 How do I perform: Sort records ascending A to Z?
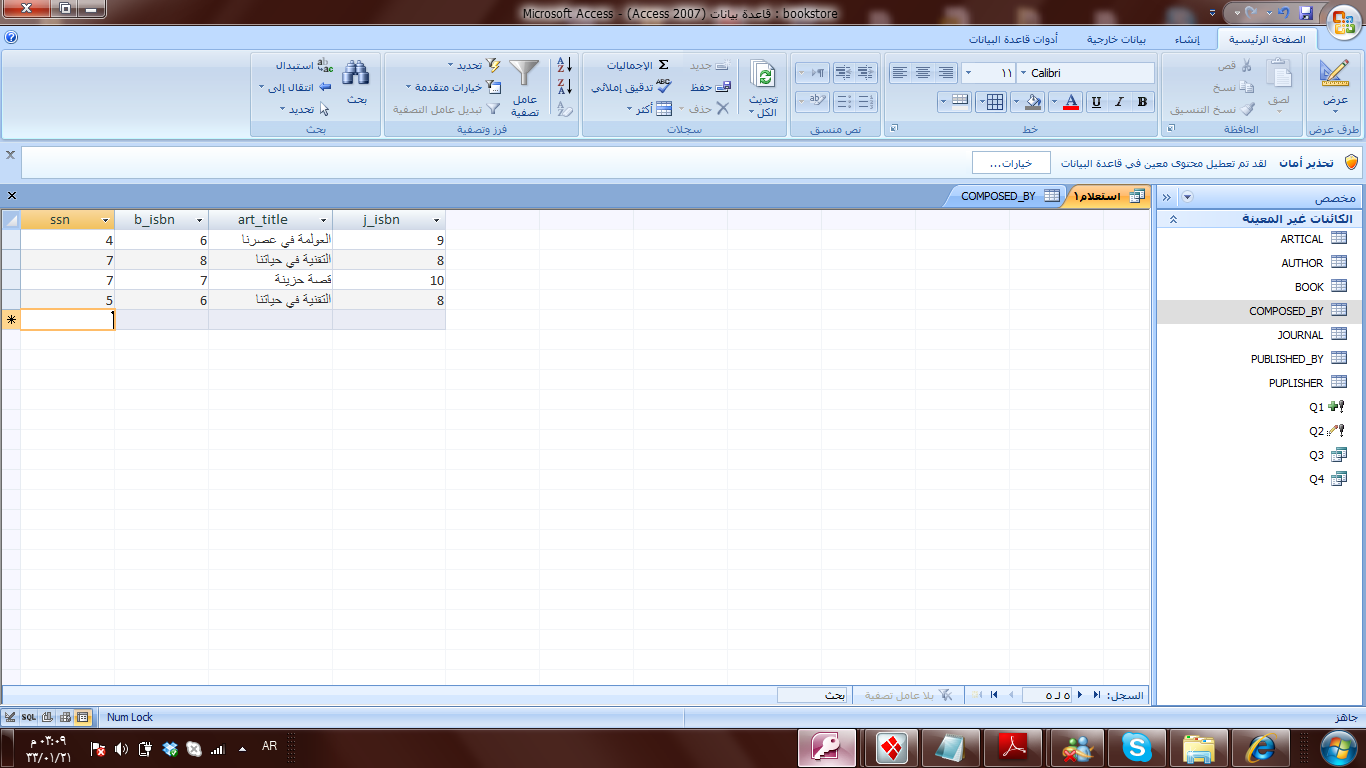[565, 65]
